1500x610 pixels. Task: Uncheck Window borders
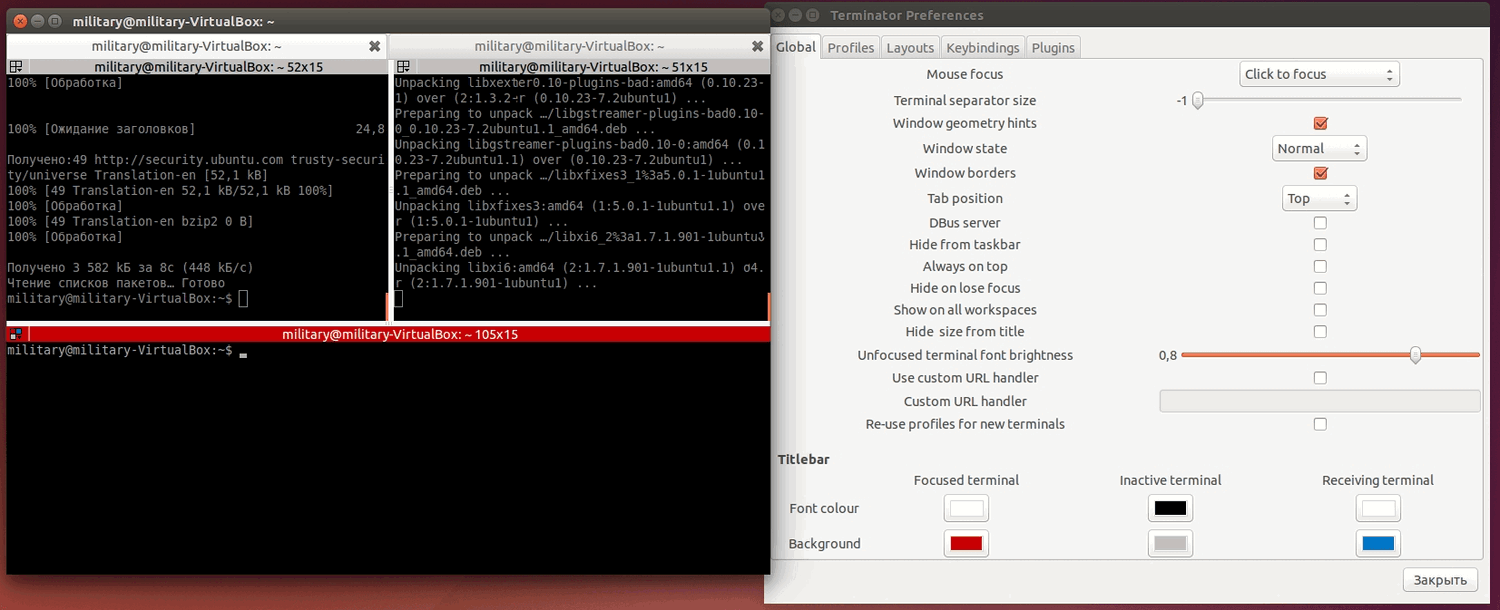tap(1320, 173)
